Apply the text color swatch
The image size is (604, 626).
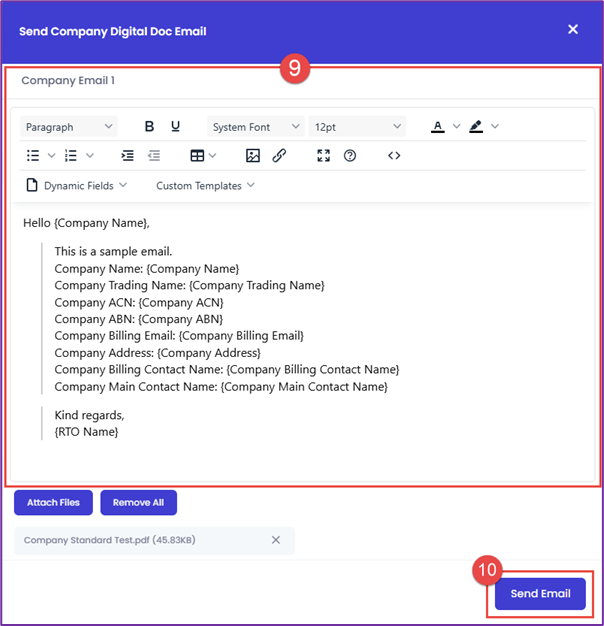click(438, 127)
